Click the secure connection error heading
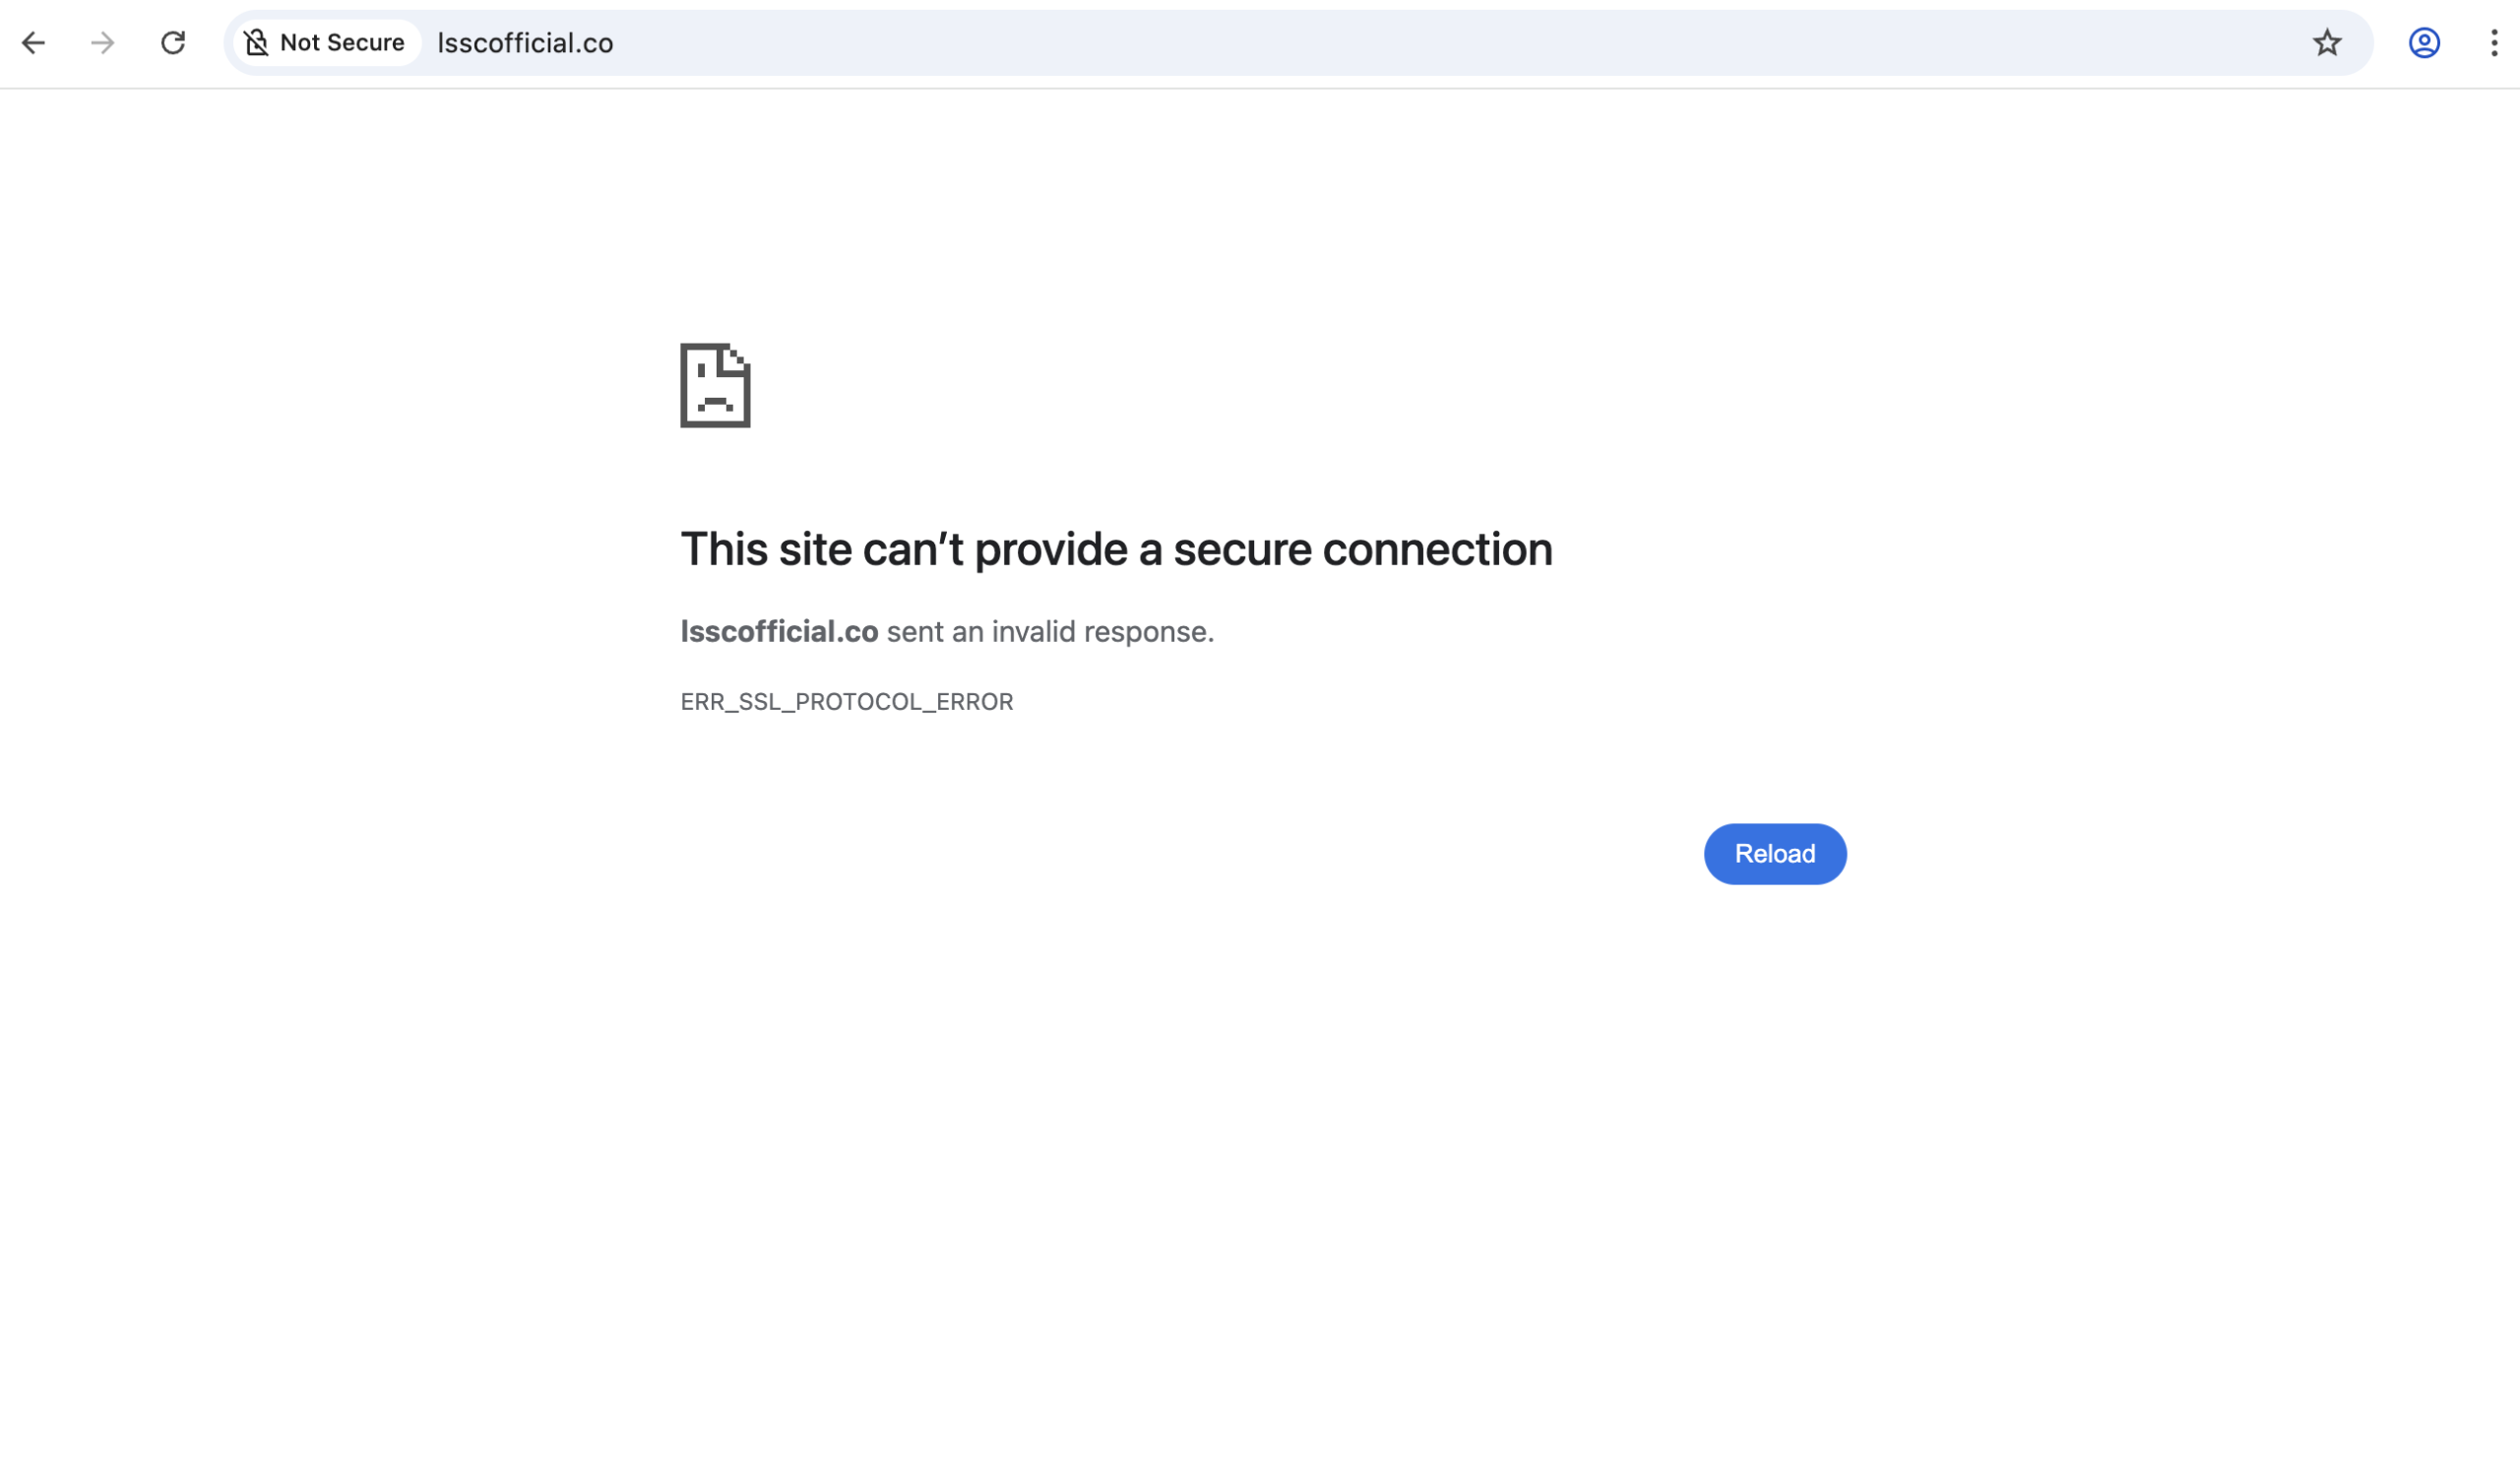This screenshot has width=2520, height=1476. 1117,548
